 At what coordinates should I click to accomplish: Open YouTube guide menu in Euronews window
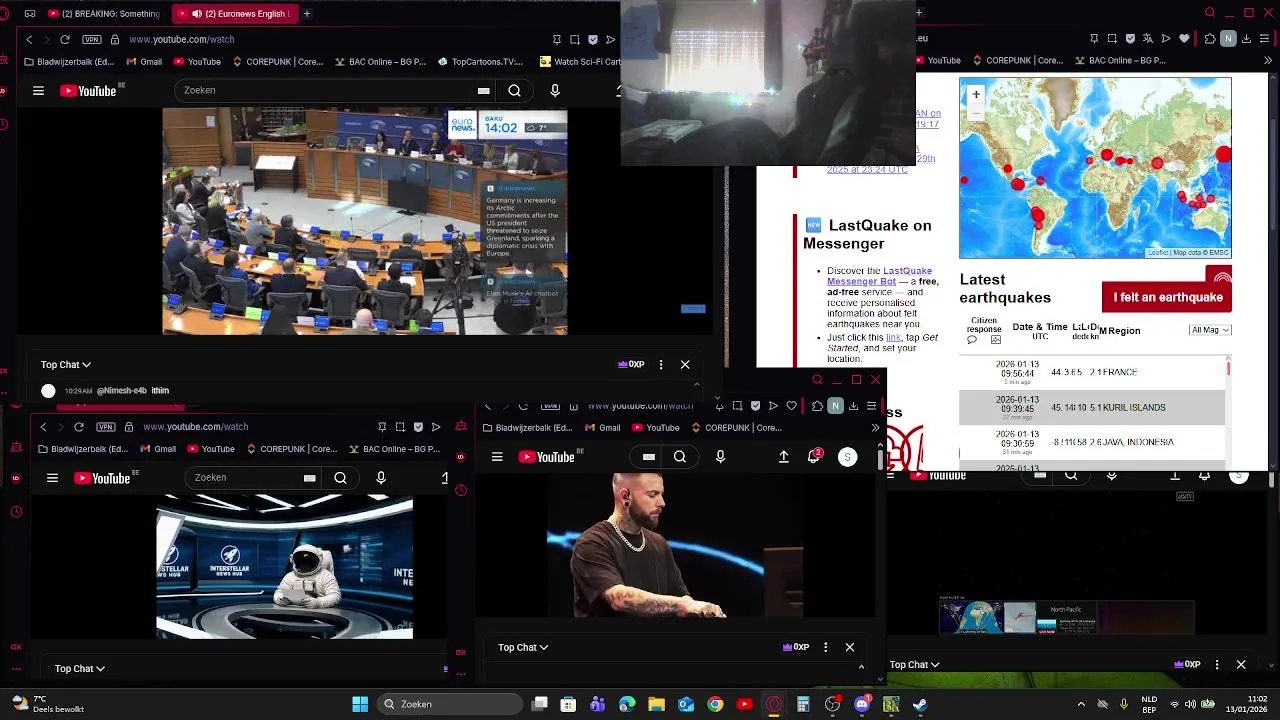[x=38, y=91]
